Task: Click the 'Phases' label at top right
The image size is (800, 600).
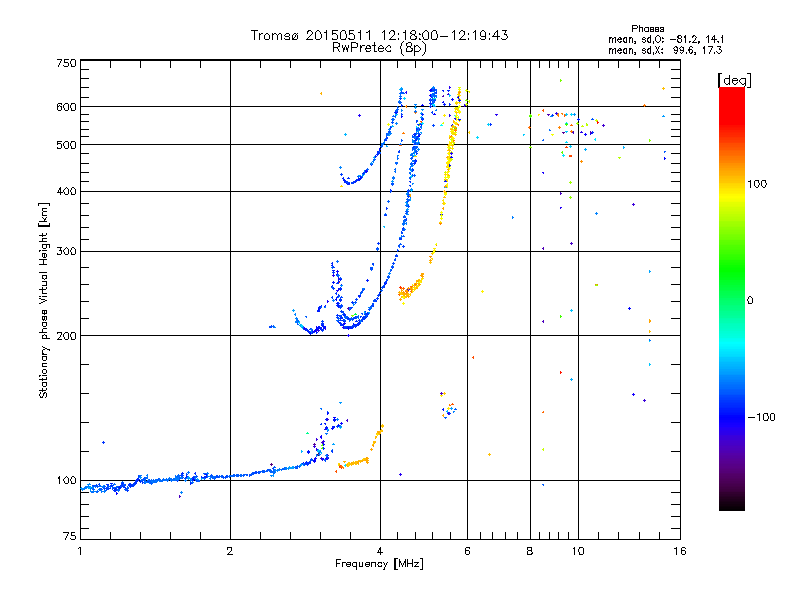Action: click(647, 29)
